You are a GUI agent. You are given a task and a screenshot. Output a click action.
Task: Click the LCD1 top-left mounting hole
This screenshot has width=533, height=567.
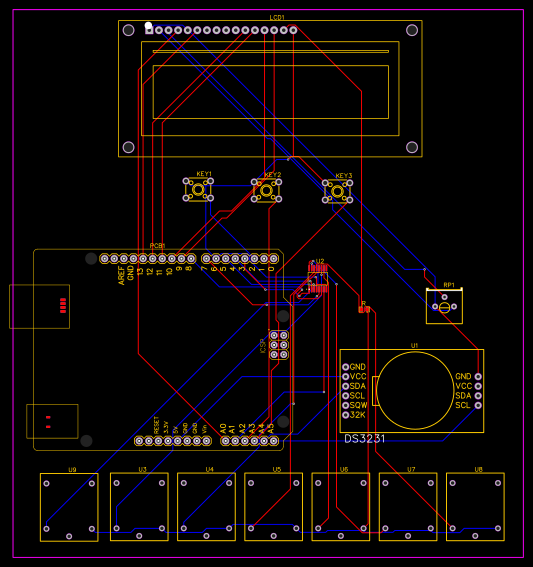pos(128,30)
